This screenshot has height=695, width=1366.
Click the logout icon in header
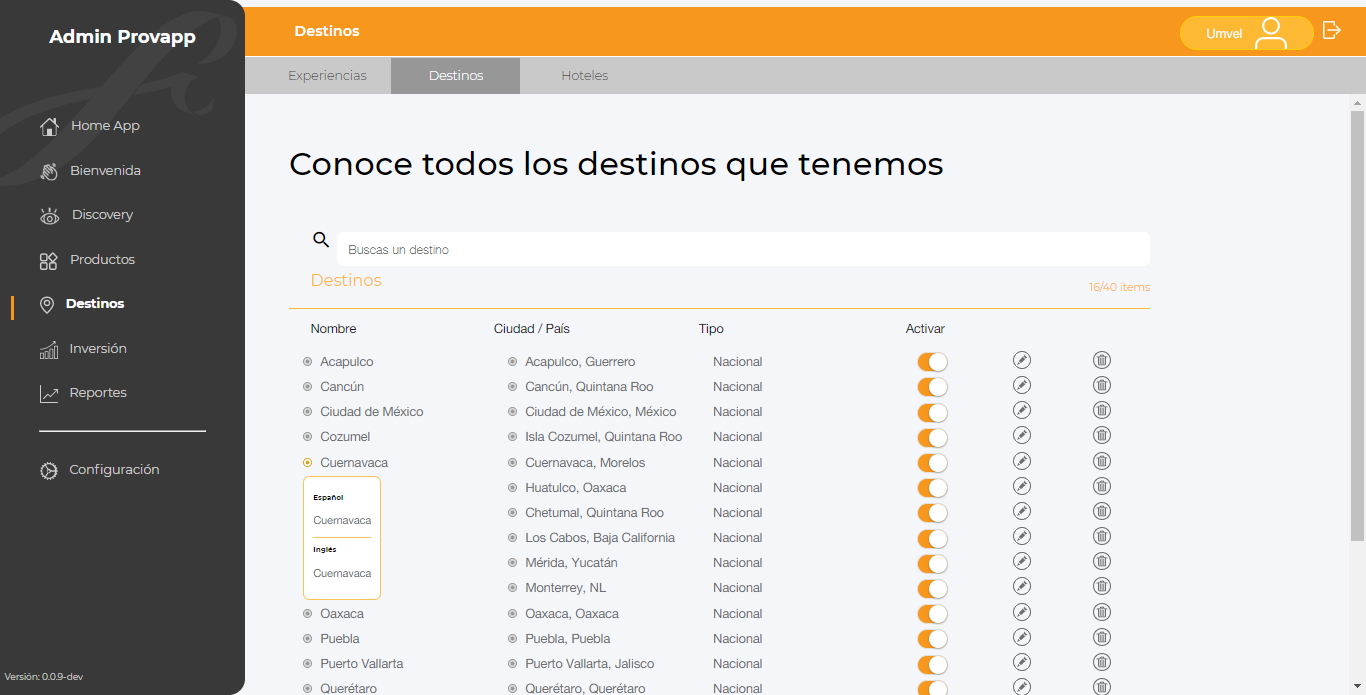tap(1331, 30)
